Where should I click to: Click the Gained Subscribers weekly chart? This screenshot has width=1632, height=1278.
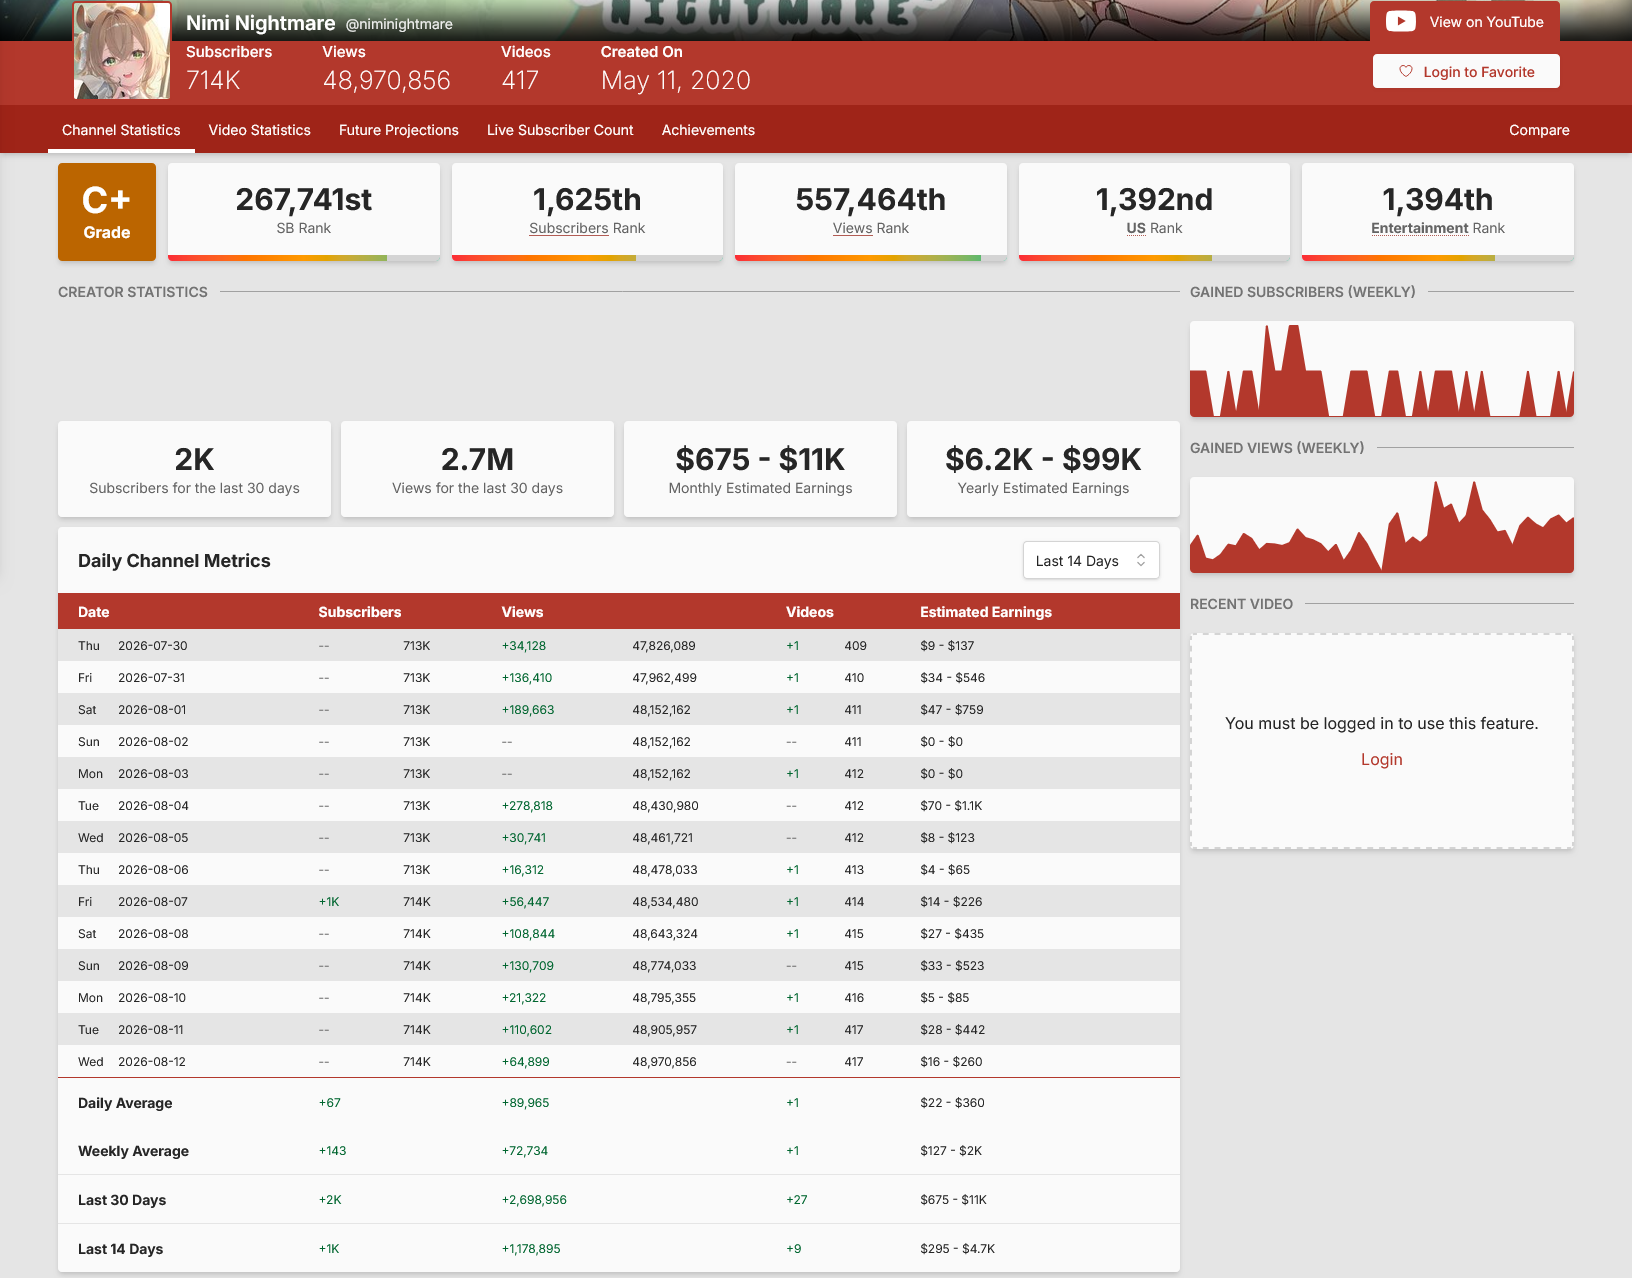coord(1381,369)
